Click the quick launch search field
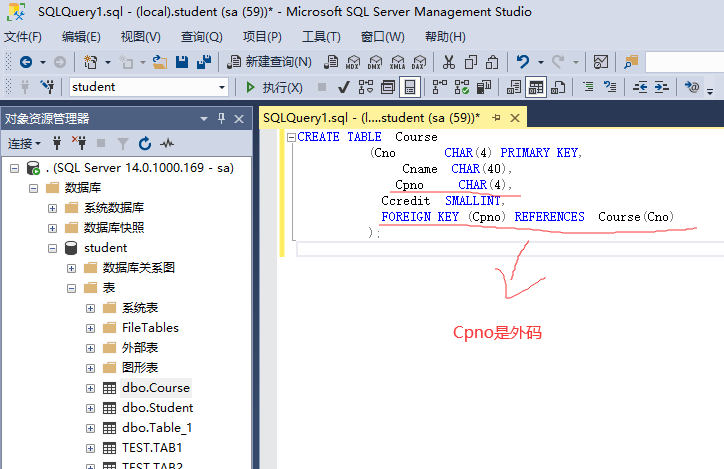The height and width of the screenshot is (469, 724). click(x=684, y=62)
